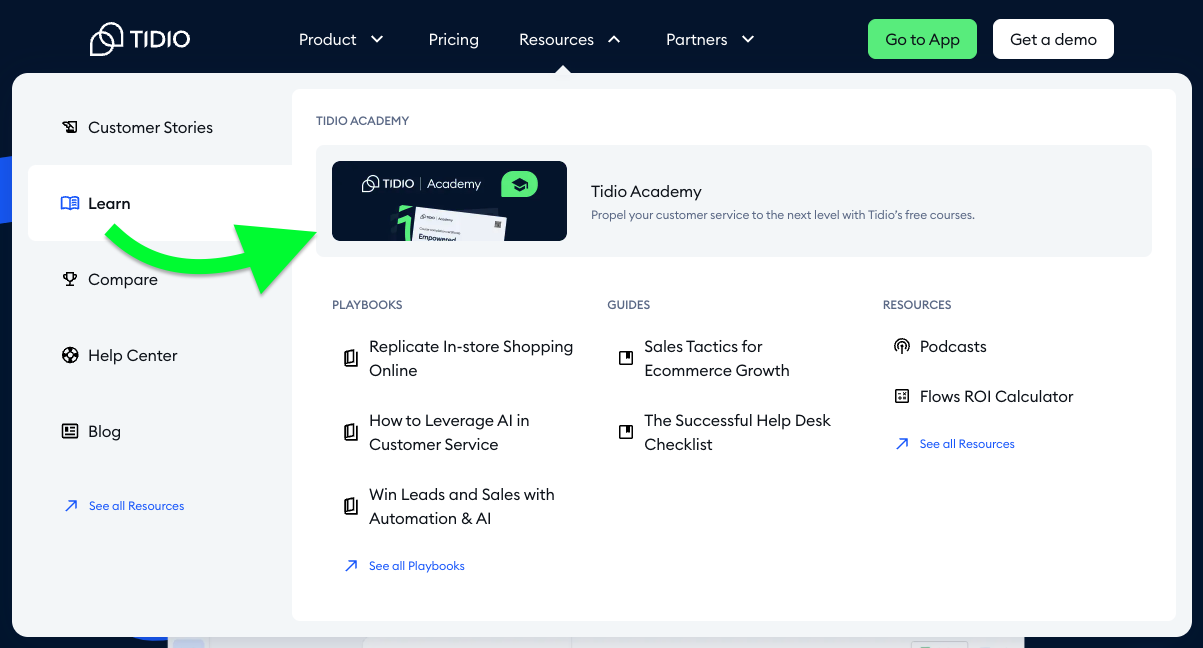
Task: Open the Podcasts resource link
Action: 953,346
